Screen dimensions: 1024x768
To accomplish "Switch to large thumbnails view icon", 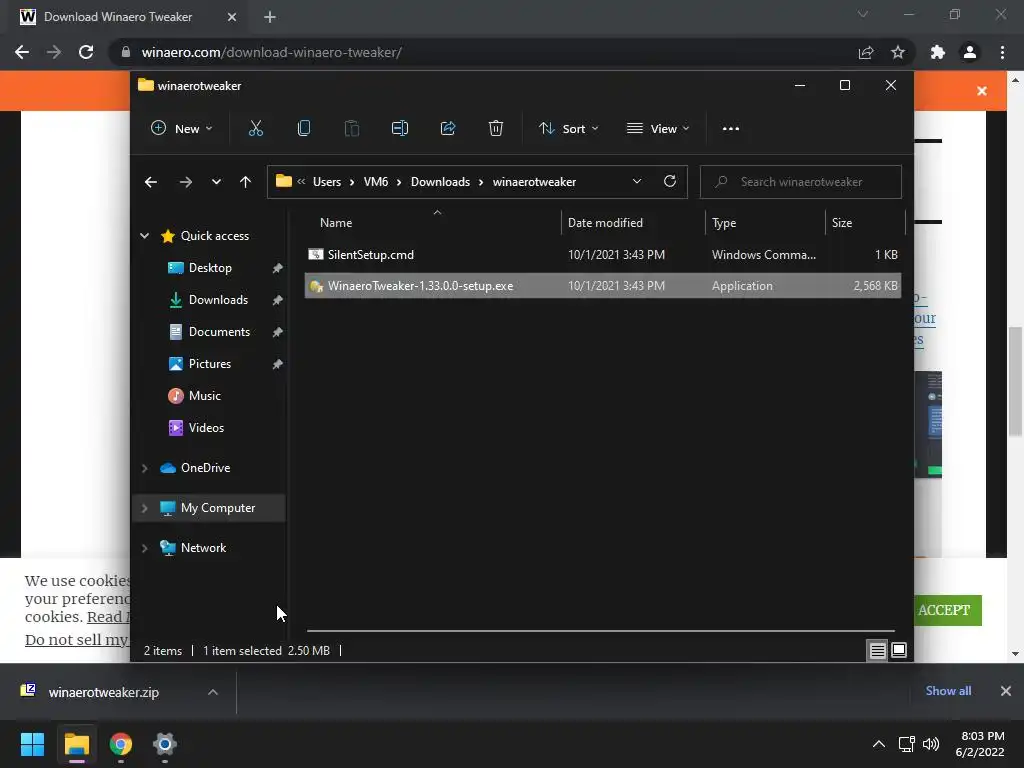I will pos(899,650).
